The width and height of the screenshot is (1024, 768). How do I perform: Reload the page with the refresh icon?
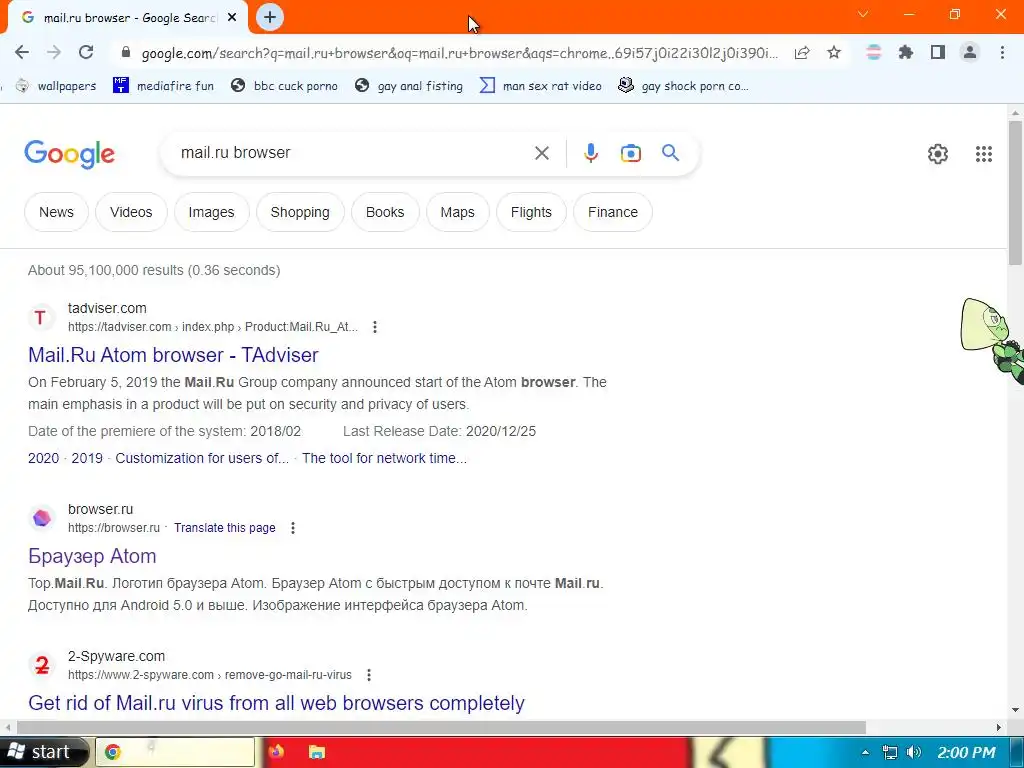(x=86, y=52)
